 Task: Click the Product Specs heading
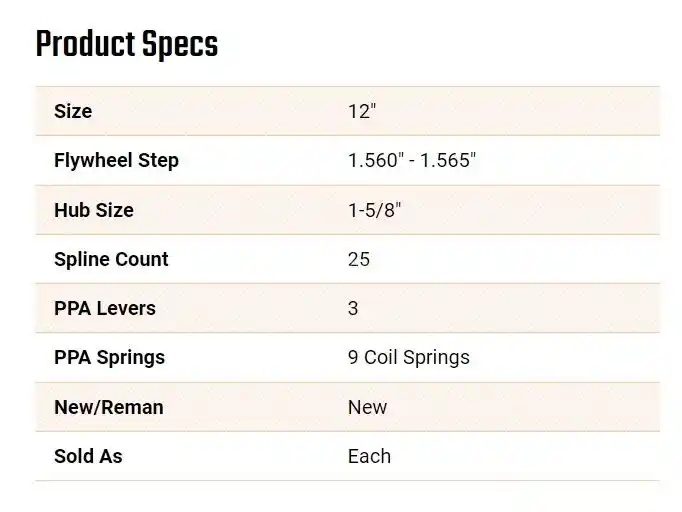coord(127,44)
